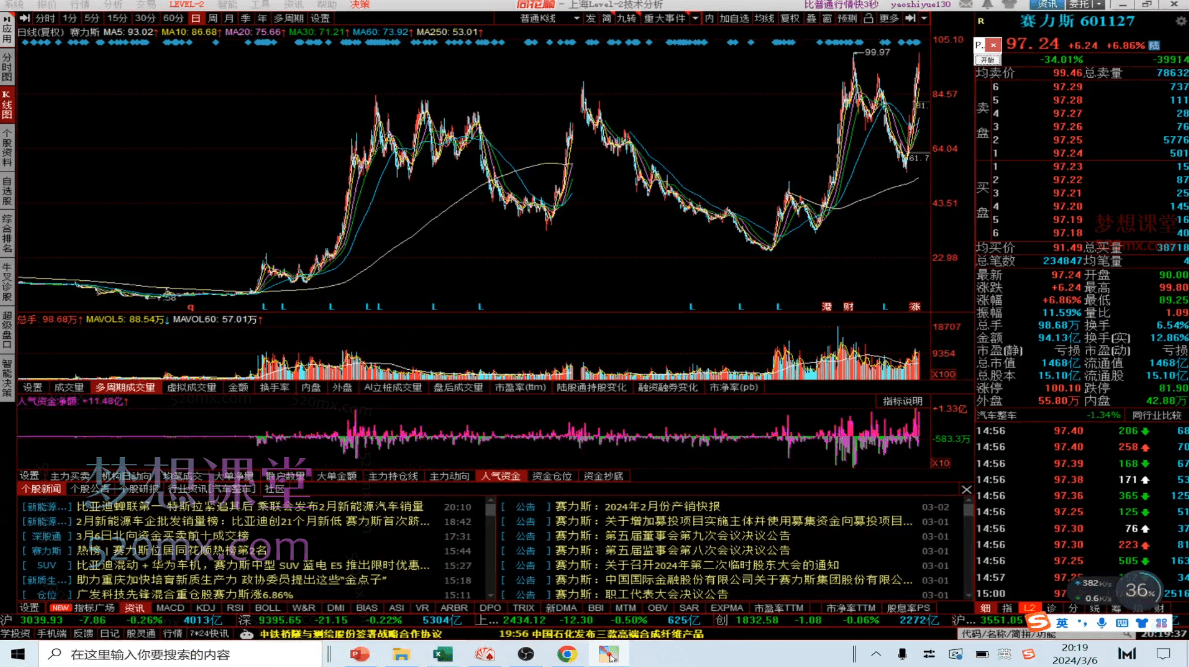Screen dimensions: 1189x667
Task: Select the MACD indicator tab
Action: [x=170, y=607]
